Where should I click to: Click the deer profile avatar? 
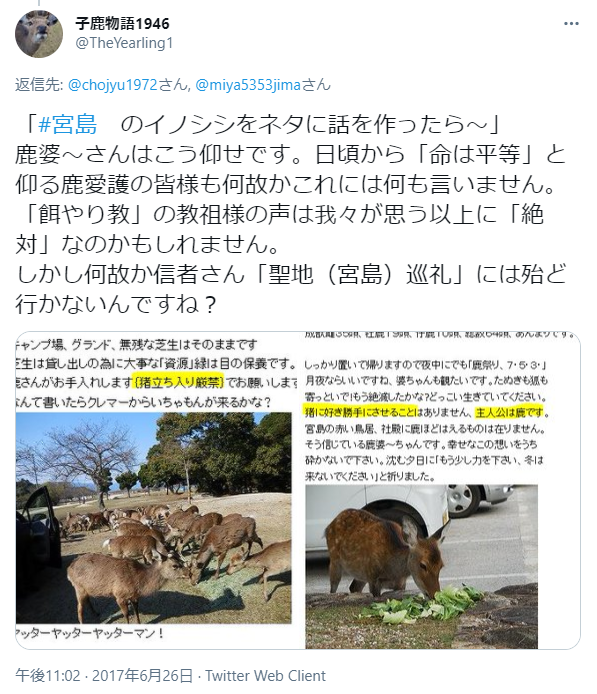coord(39,34)
